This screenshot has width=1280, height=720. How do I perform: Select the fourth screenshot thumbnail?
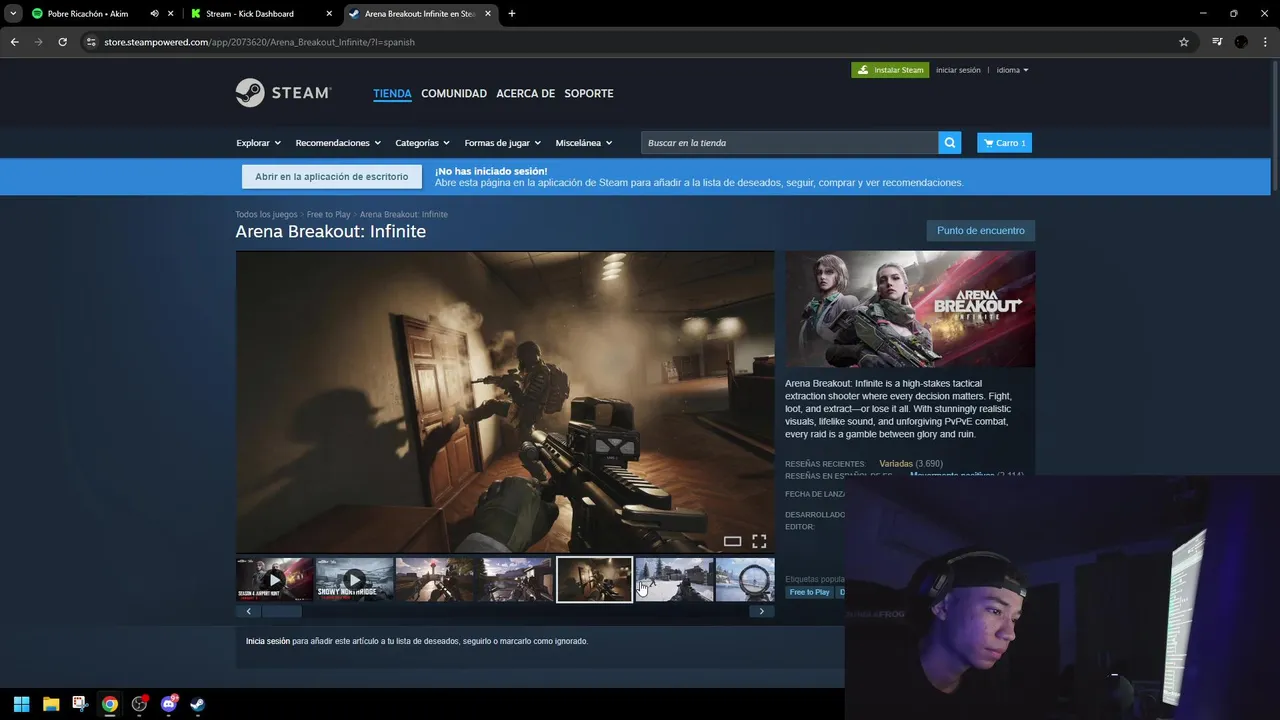click(x=514, y=580)
